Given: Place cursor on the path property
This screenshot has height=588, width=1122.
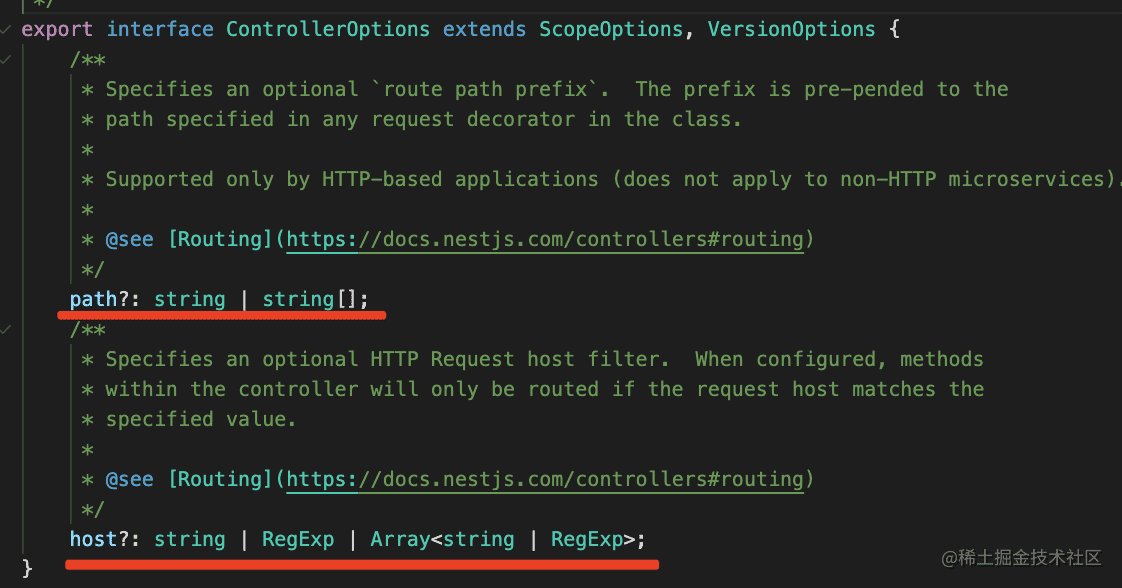Looking at the screenshot, I should (88, 299).
